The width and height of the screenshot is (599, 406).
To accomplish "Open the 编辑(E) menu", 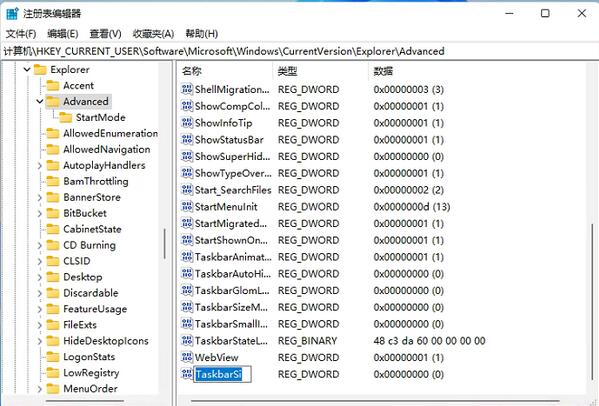I will [x=63, y=34].
